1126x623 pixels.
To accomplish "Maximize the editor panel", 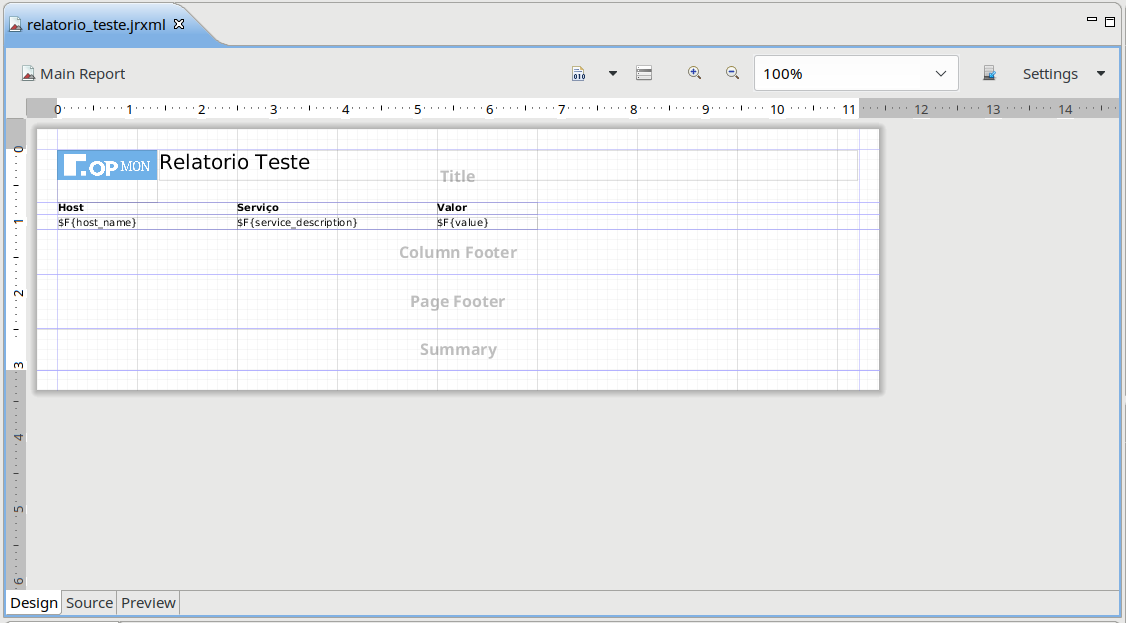I will pyautogui.click(x=1110, y=22).
